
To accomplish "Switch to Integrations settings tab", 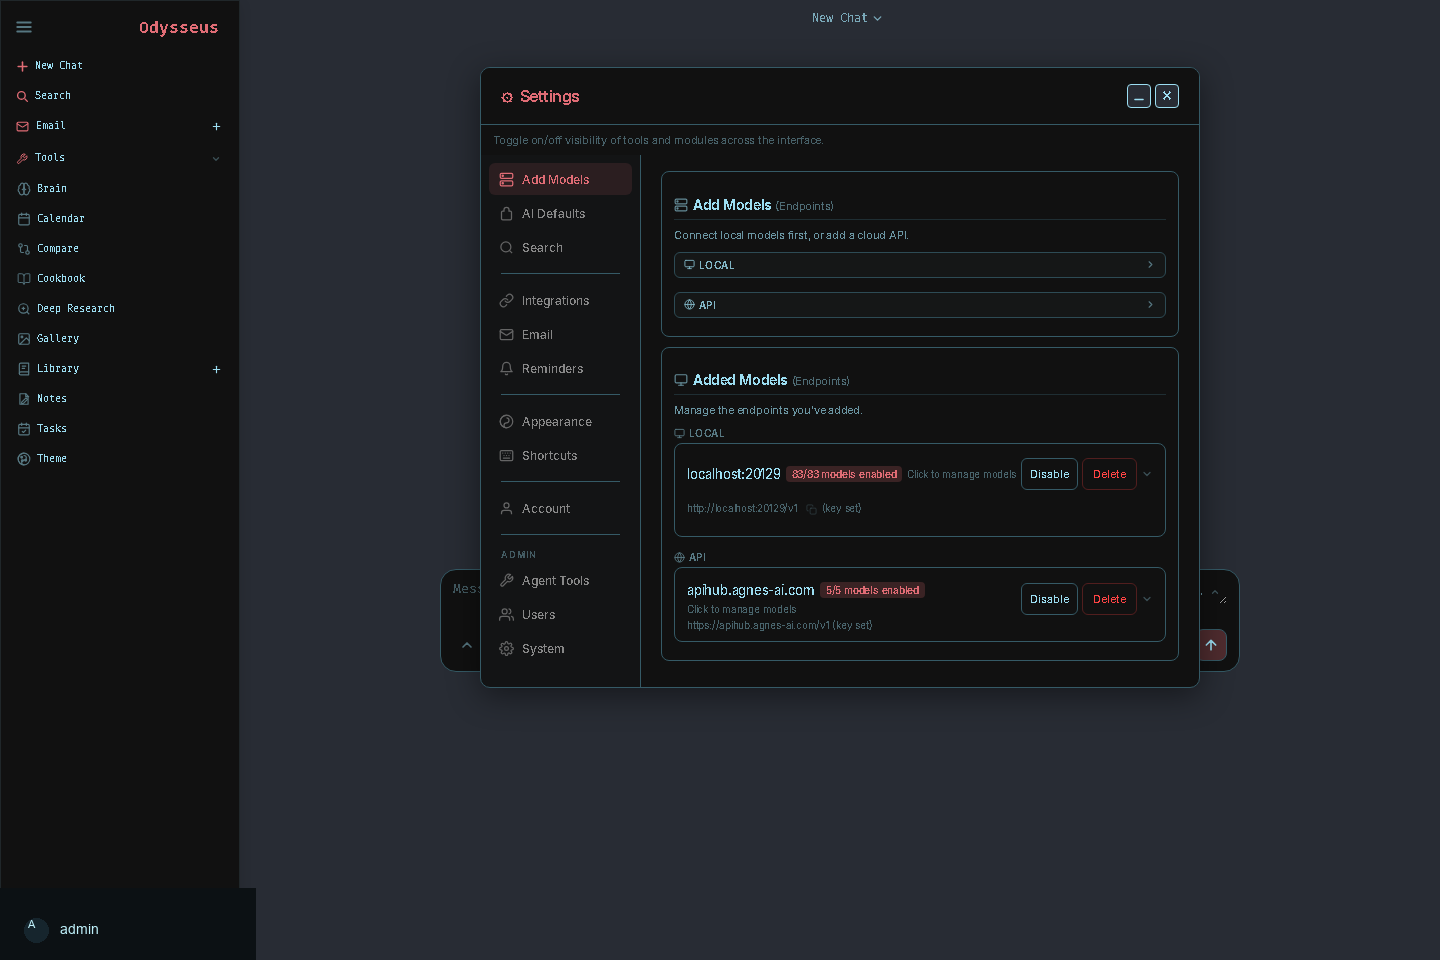I will [x=560, y=300].
